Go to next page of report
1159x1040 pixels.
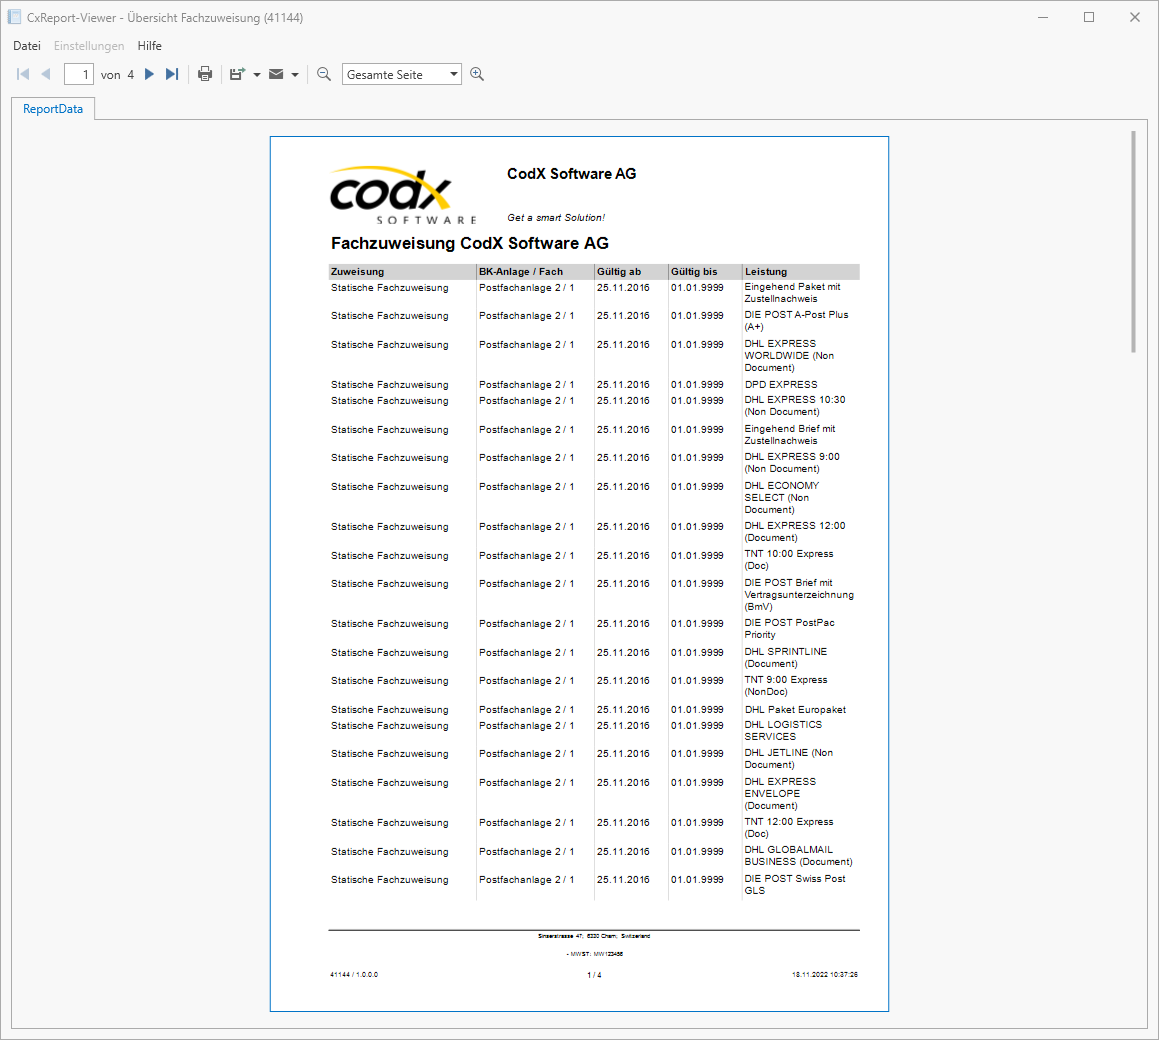point(149,74)
